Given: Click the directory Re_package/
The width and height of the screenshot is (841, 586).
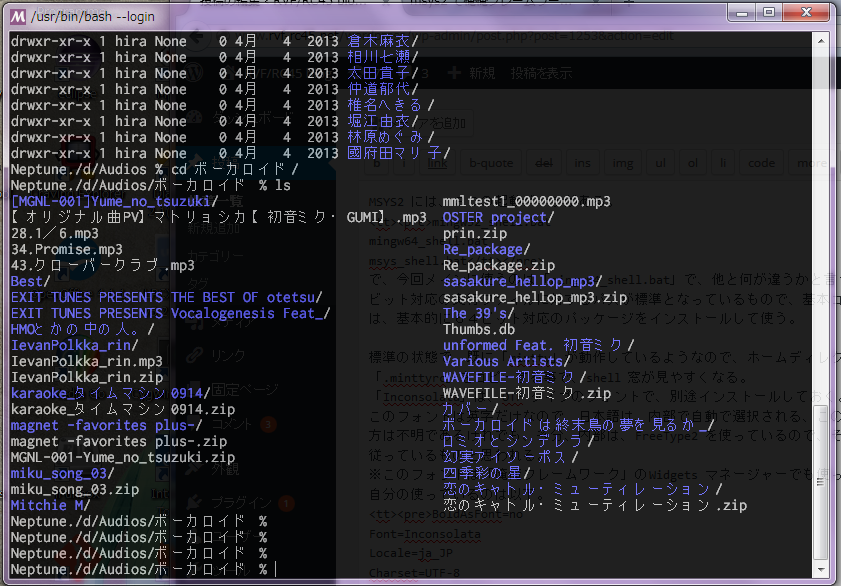Looking at the screenshot, I should [x=486, y=249].
